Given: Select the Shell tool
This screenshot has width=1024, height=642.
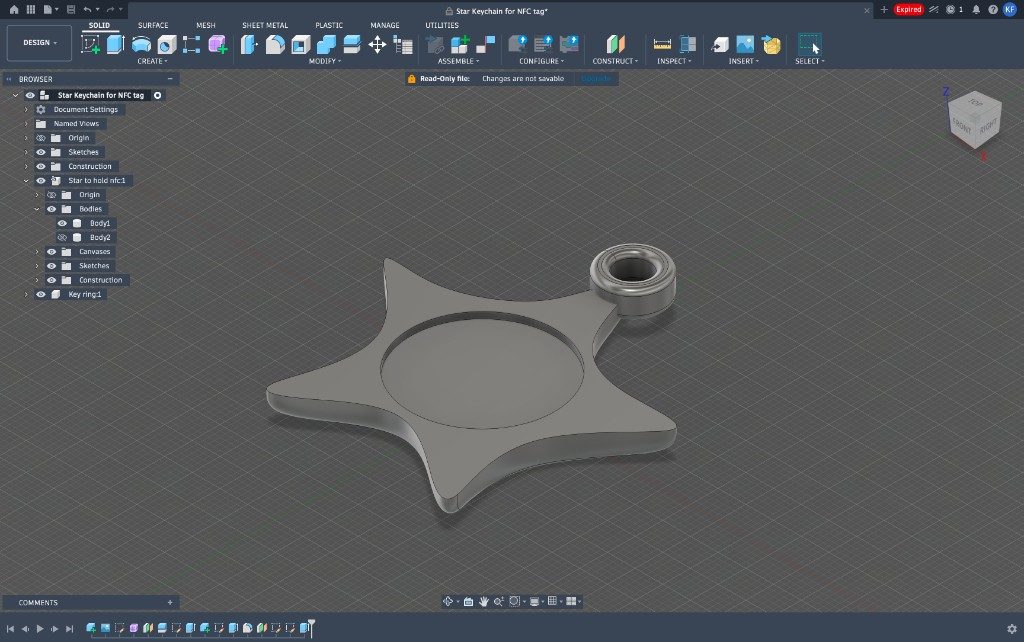Looking at the screenshot, I should click(x=300, y=44).
